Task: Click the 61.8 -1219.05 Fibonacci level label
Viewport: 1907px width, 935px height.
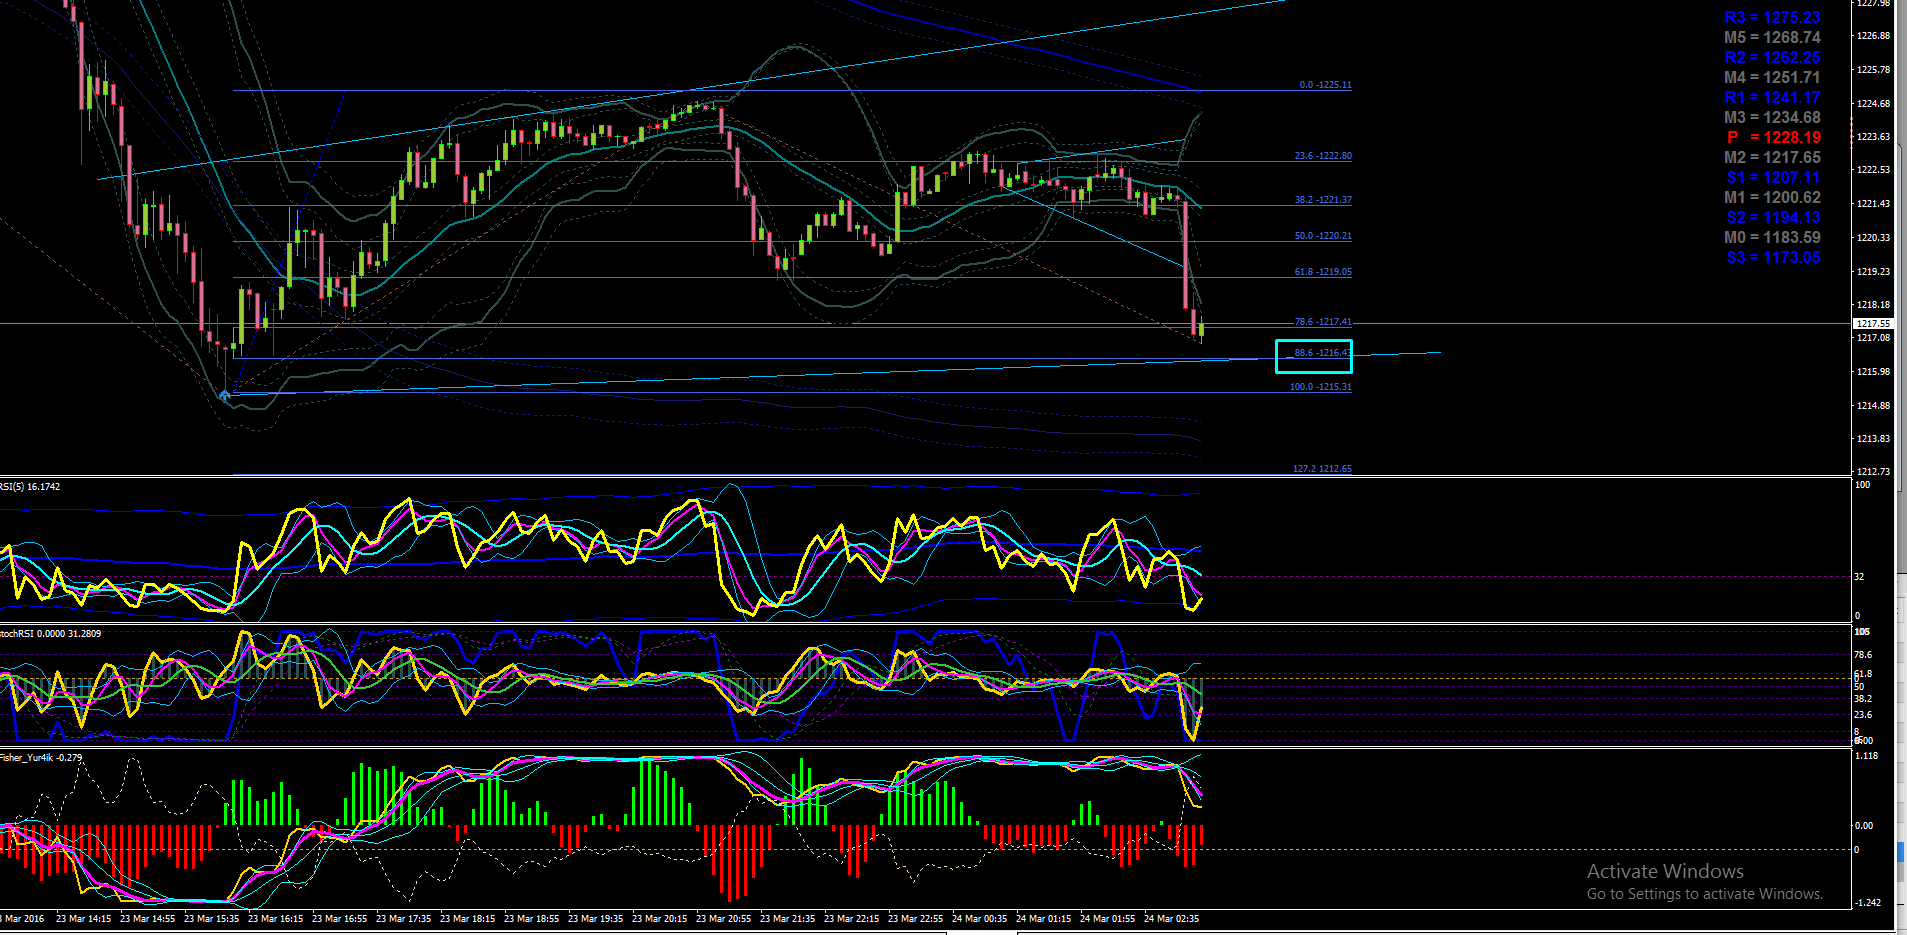Action: 1323,272
